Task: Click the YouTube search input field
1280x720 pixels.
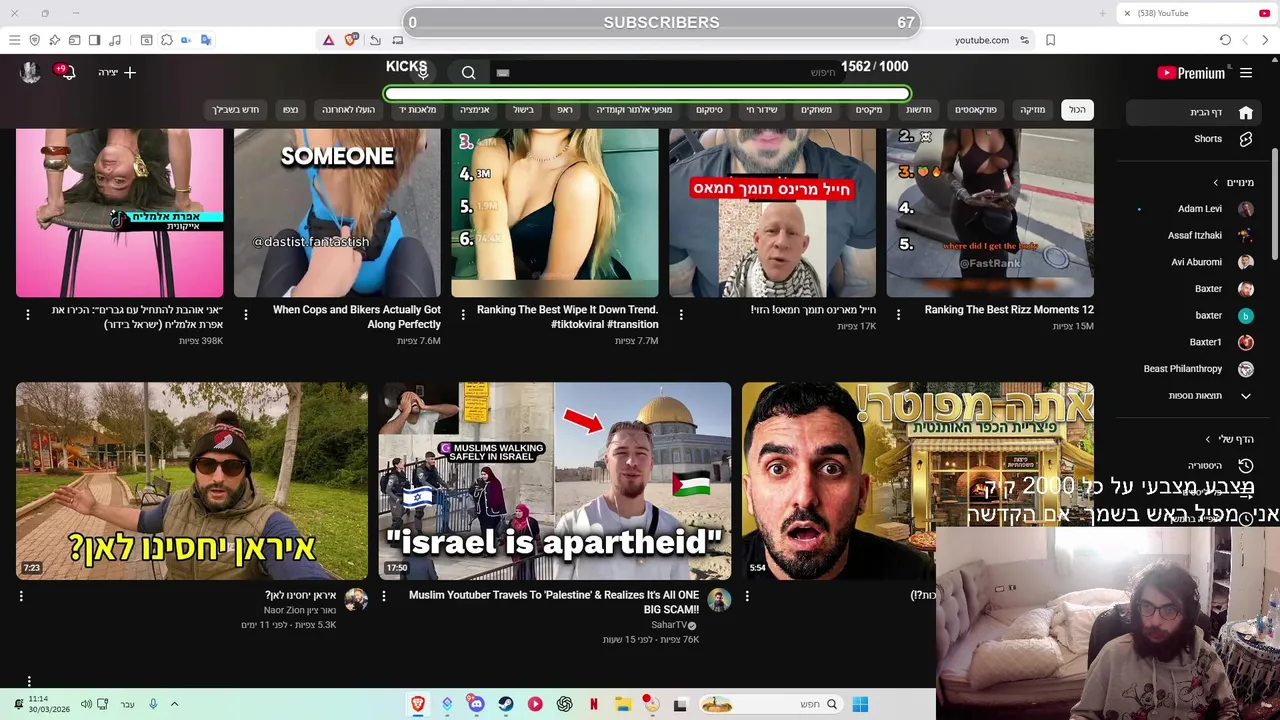Action: click(x=670, y=73)
